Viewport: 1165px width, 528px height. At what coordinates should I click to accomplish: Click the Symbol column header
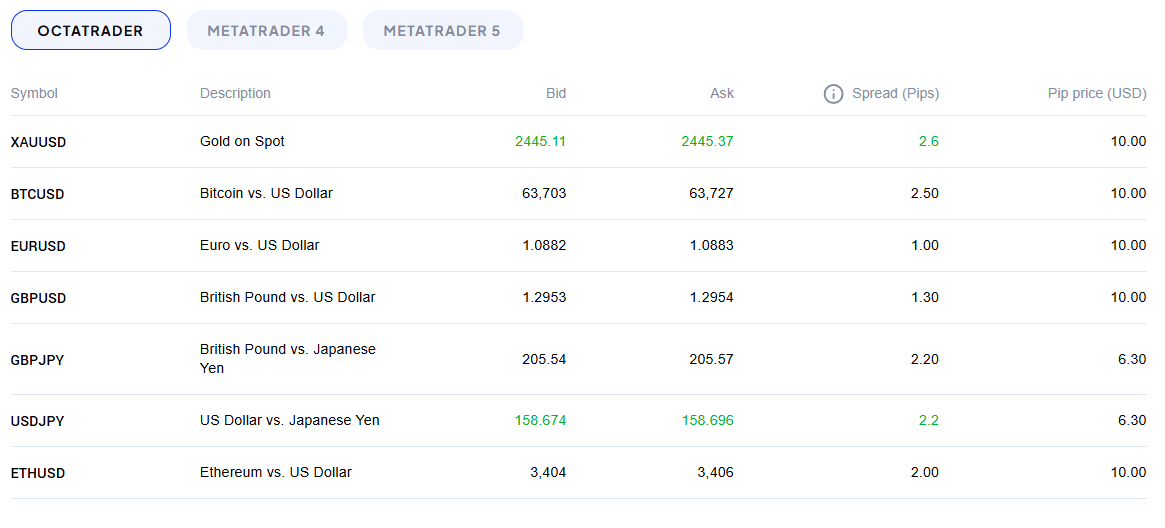pyautogui.click(x=34, y=94)
